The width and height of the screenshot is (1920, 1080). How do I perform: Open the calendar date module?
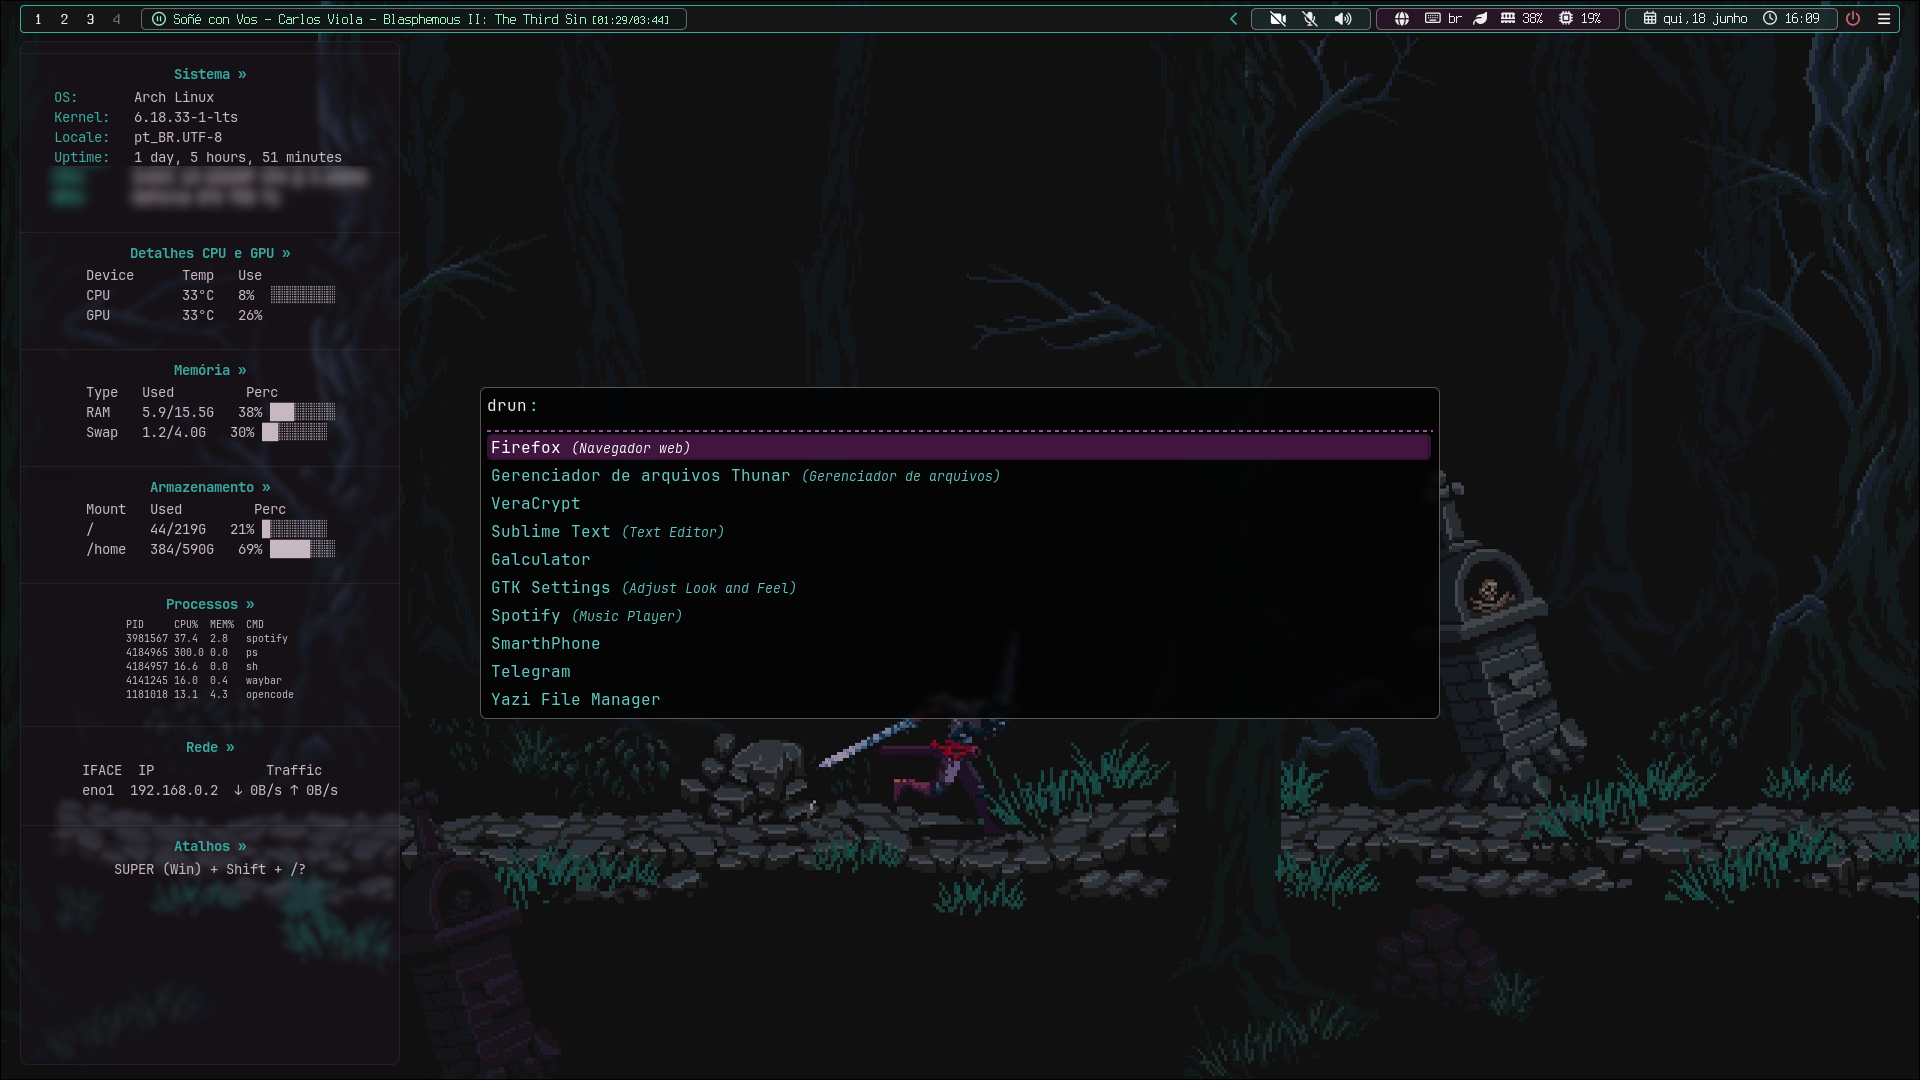point(1695,19)
